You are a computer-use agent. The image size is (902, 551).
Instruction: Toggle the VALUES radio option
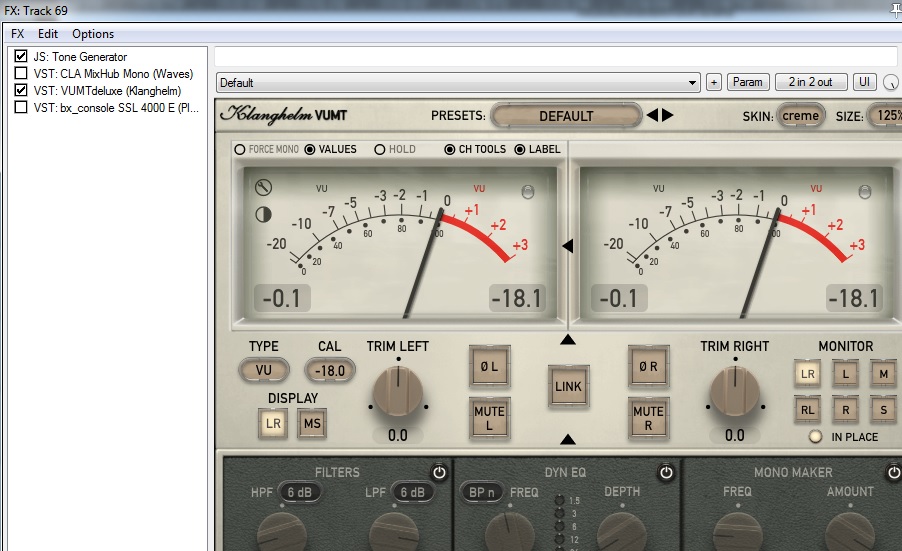[x=310, y=150]
